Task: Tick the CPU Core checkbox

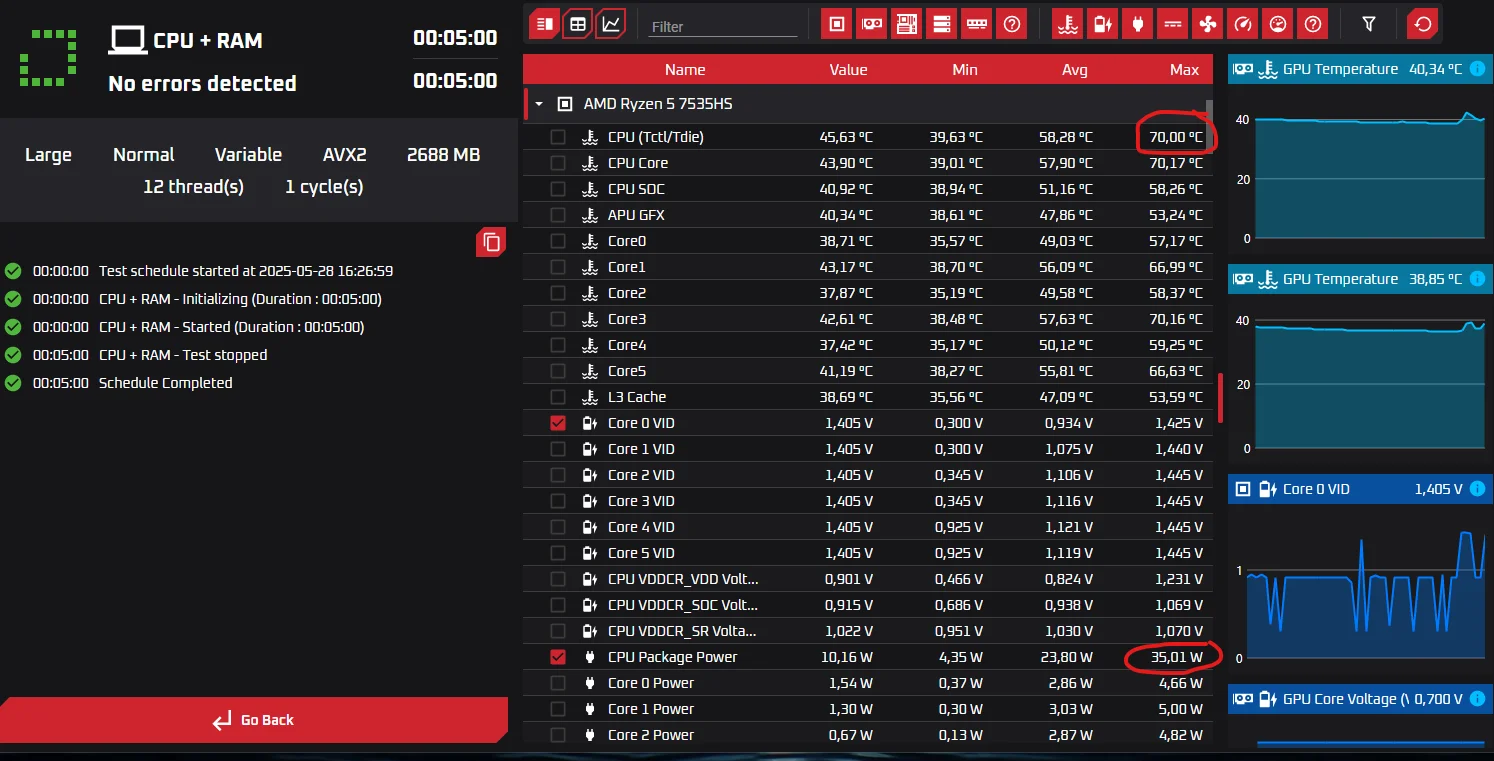Action: tap(558, 163)
